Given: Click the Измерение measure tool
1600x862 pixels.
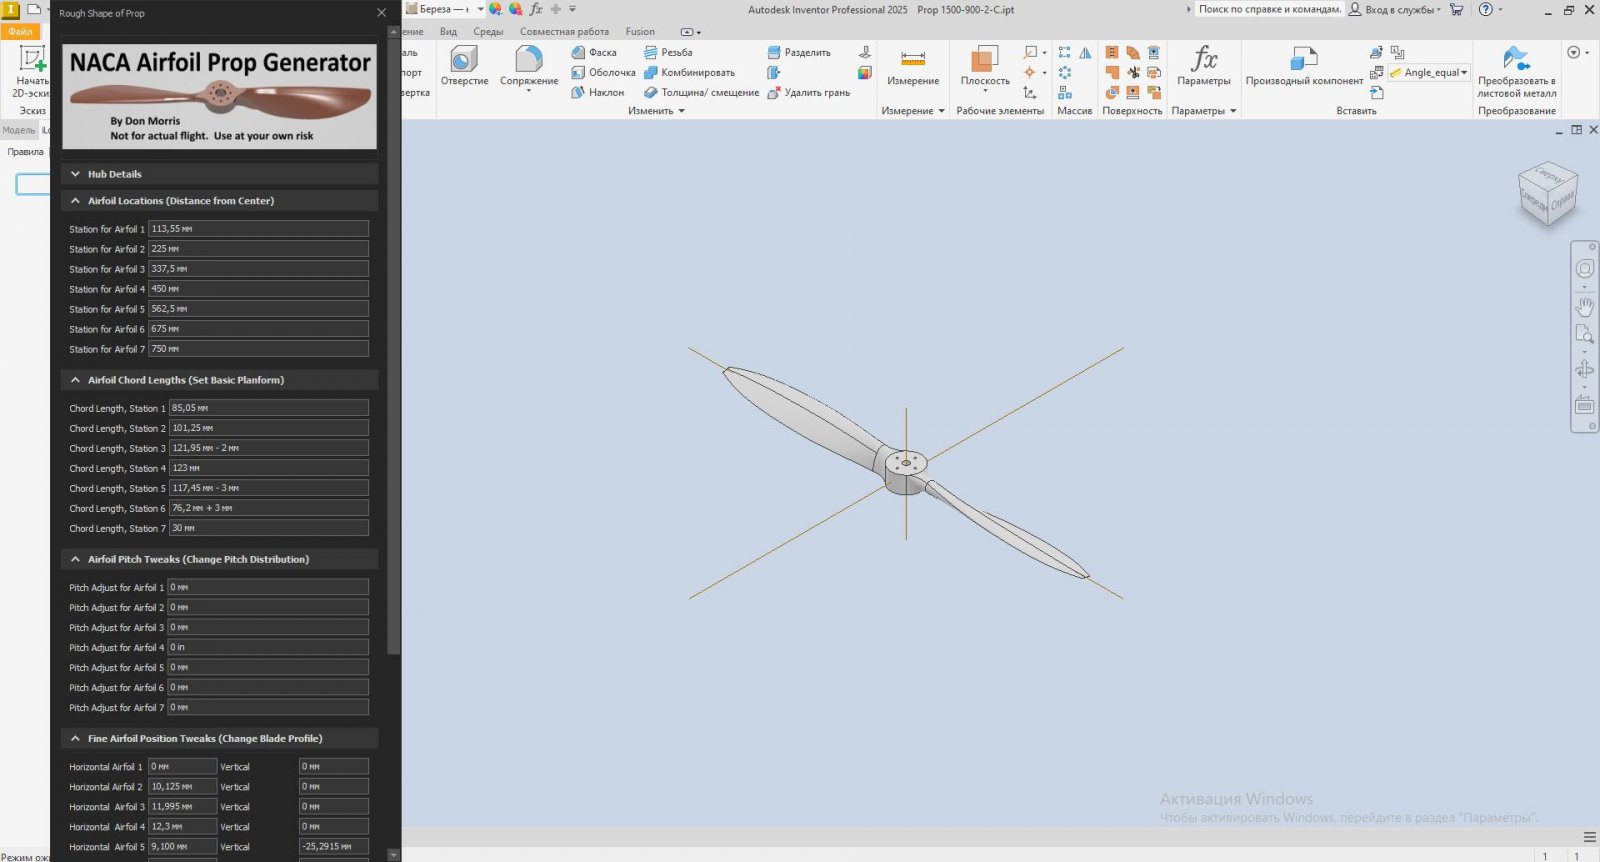Looking at the screenshot, I should point(913,66).
